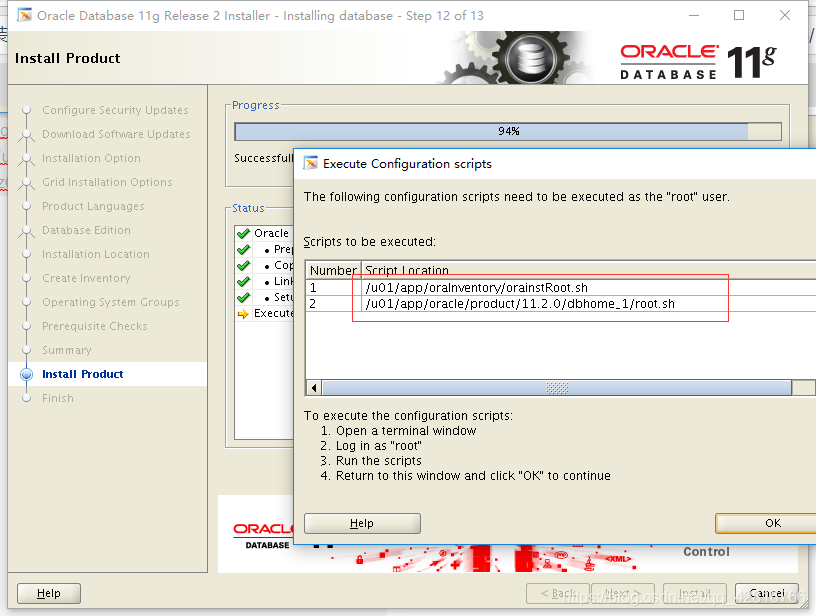Click the Number column header

click(333, 270)
